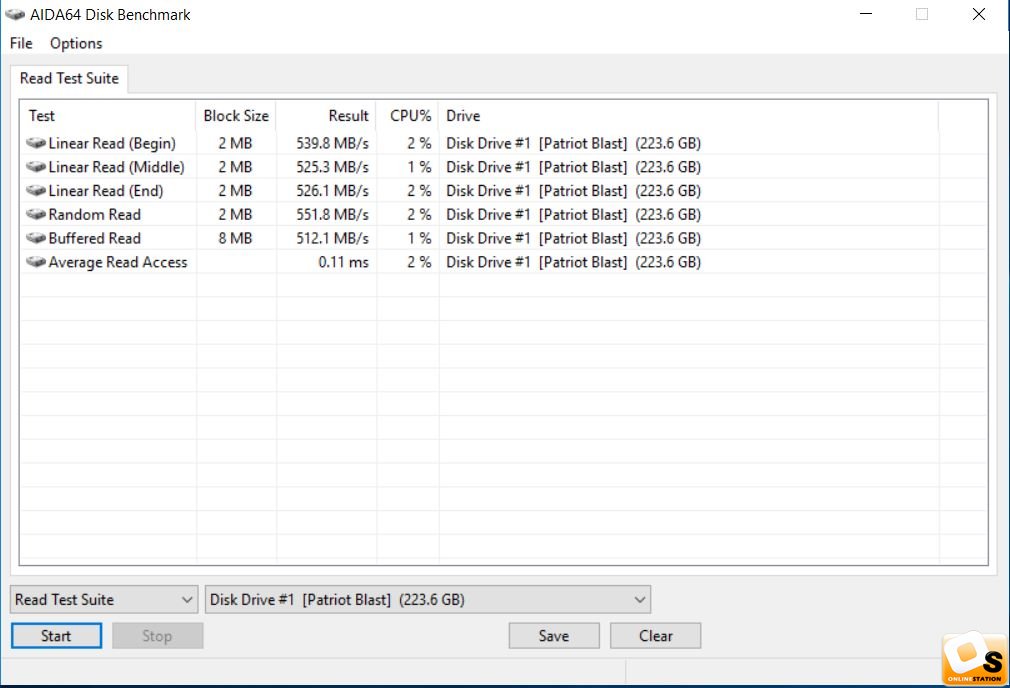Click the 8 MB block size cell
This screenshot has width=1010, height=688.
pos(235,238)
